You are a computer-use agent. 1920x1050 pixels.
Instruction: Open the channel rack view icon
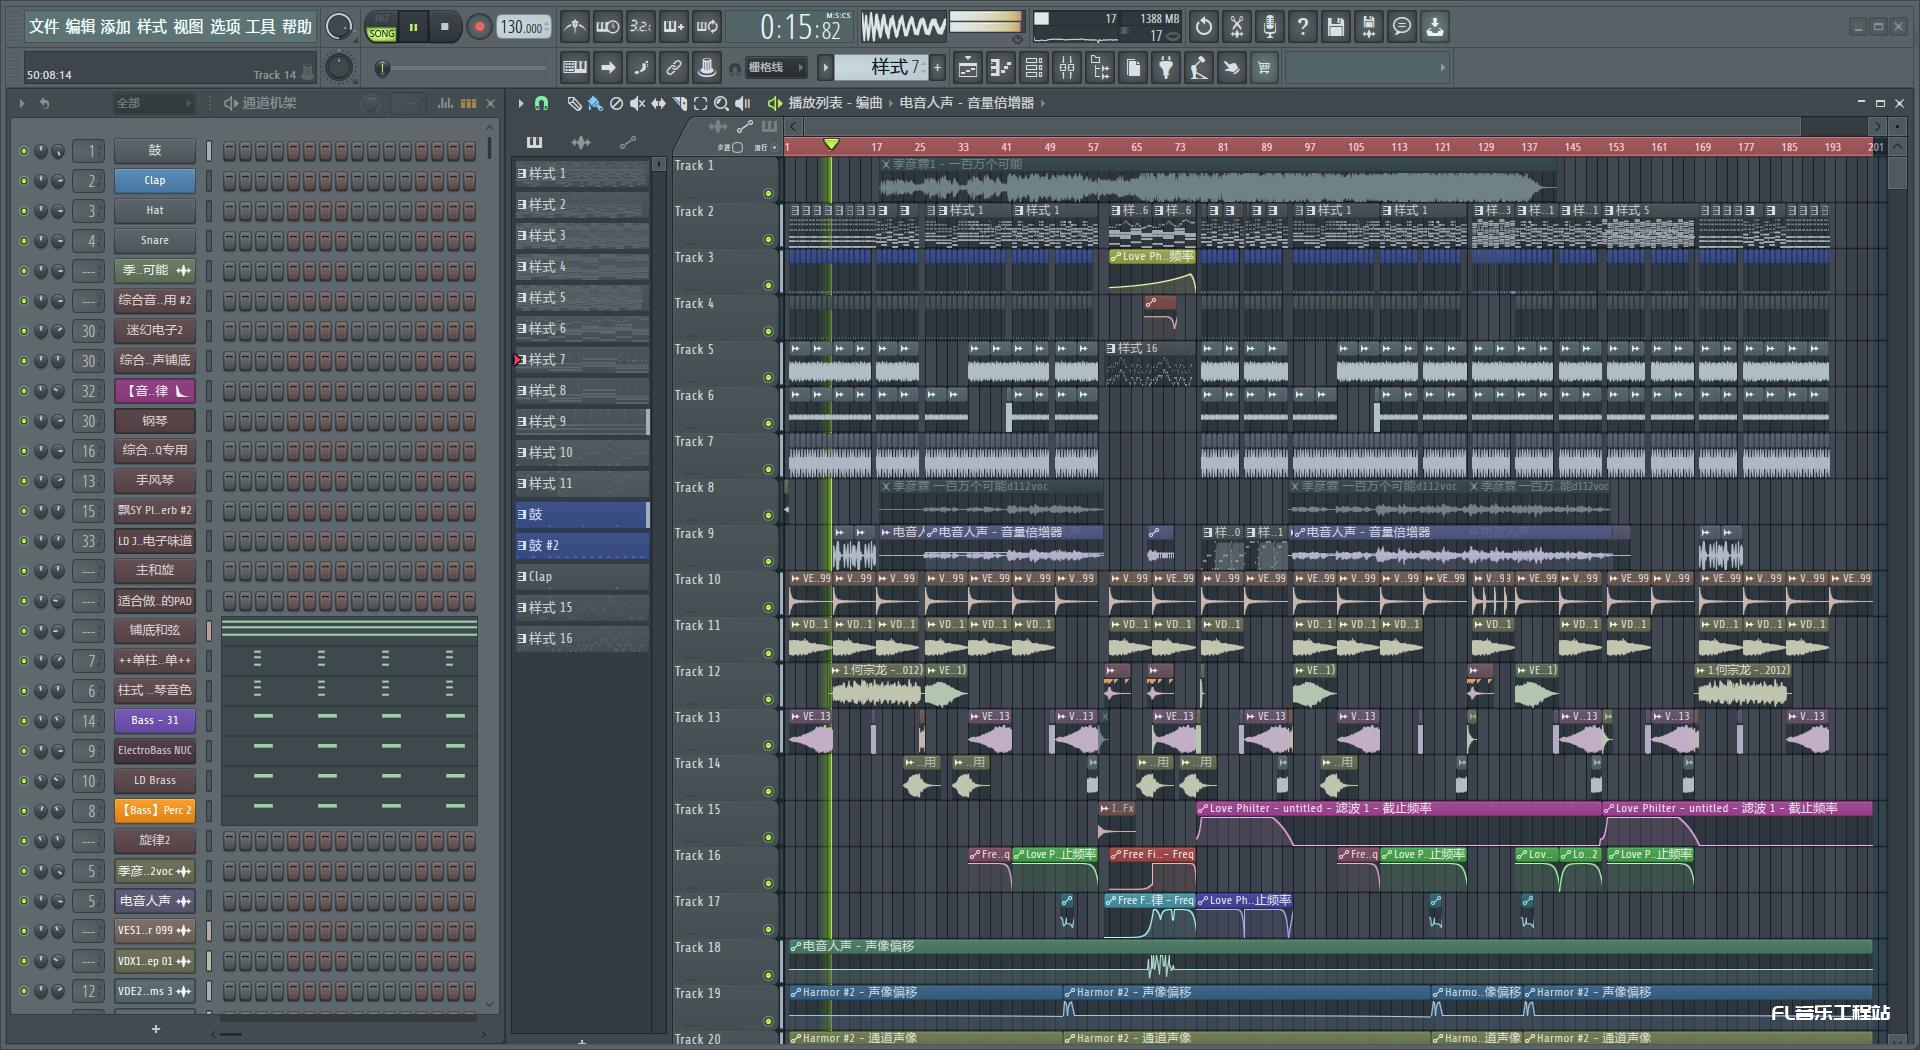(x=1034, y=68)
